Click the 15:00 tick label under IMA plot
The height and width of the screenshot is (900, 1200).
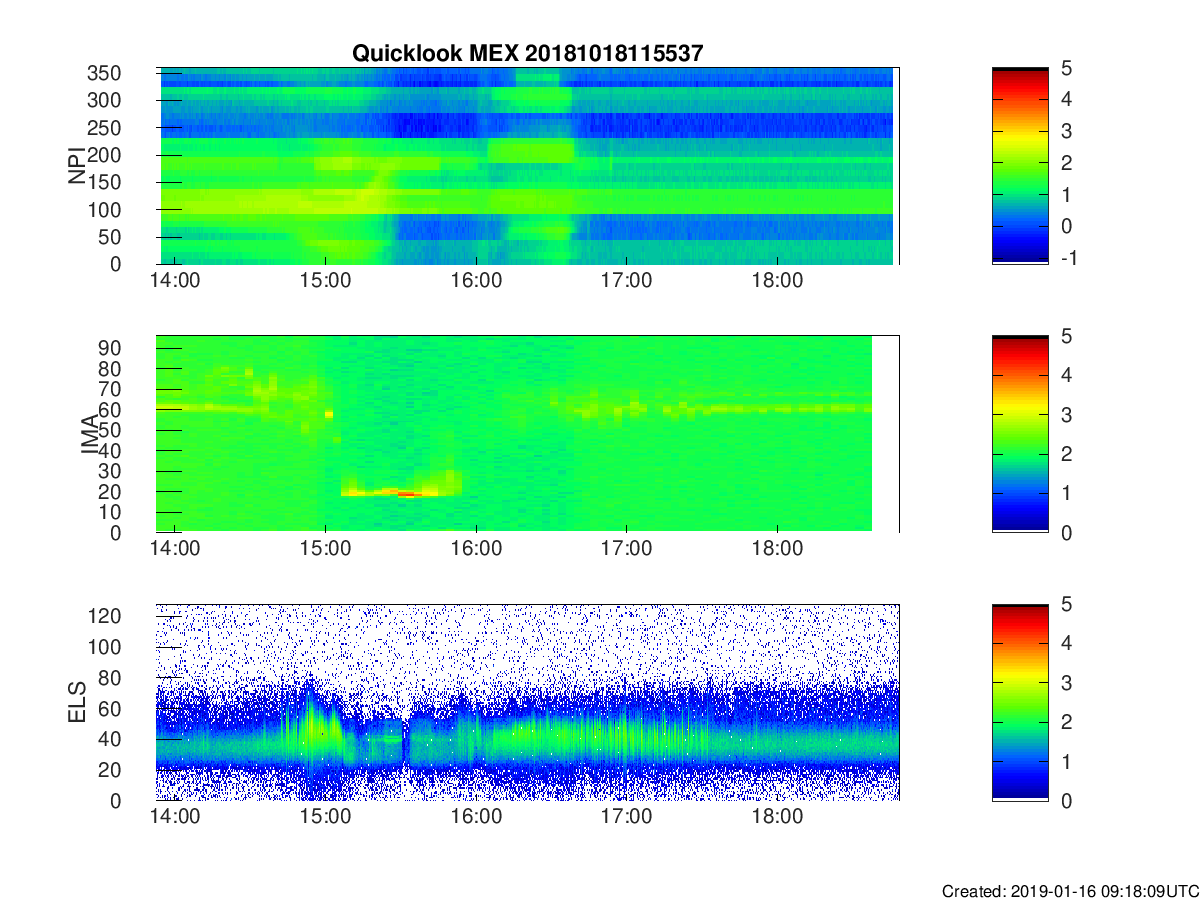[x=325, y=549]
